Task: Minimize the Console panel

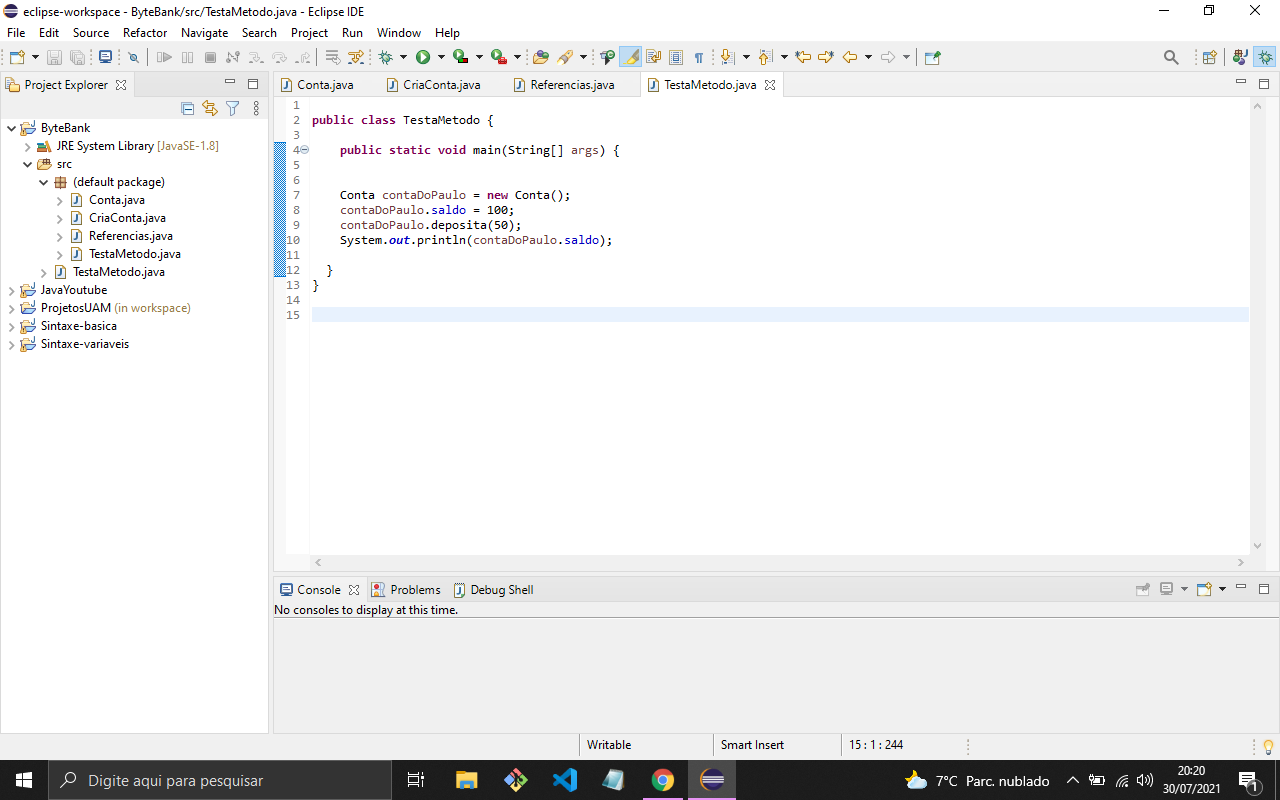Action: click(1241, 588)
